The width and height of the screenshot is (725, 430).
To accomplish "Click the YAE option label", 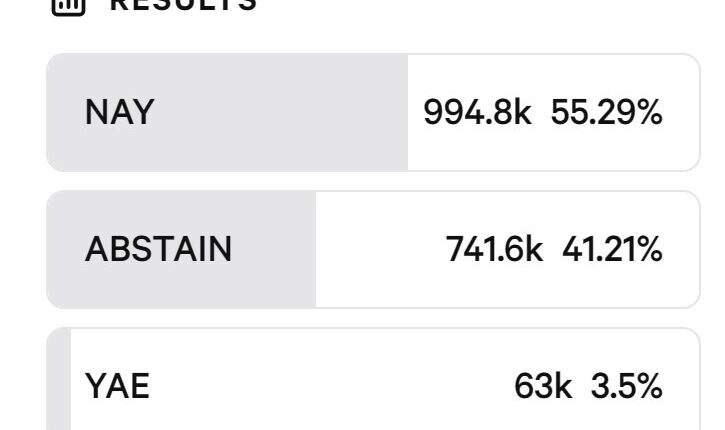I will click(117, 385).
